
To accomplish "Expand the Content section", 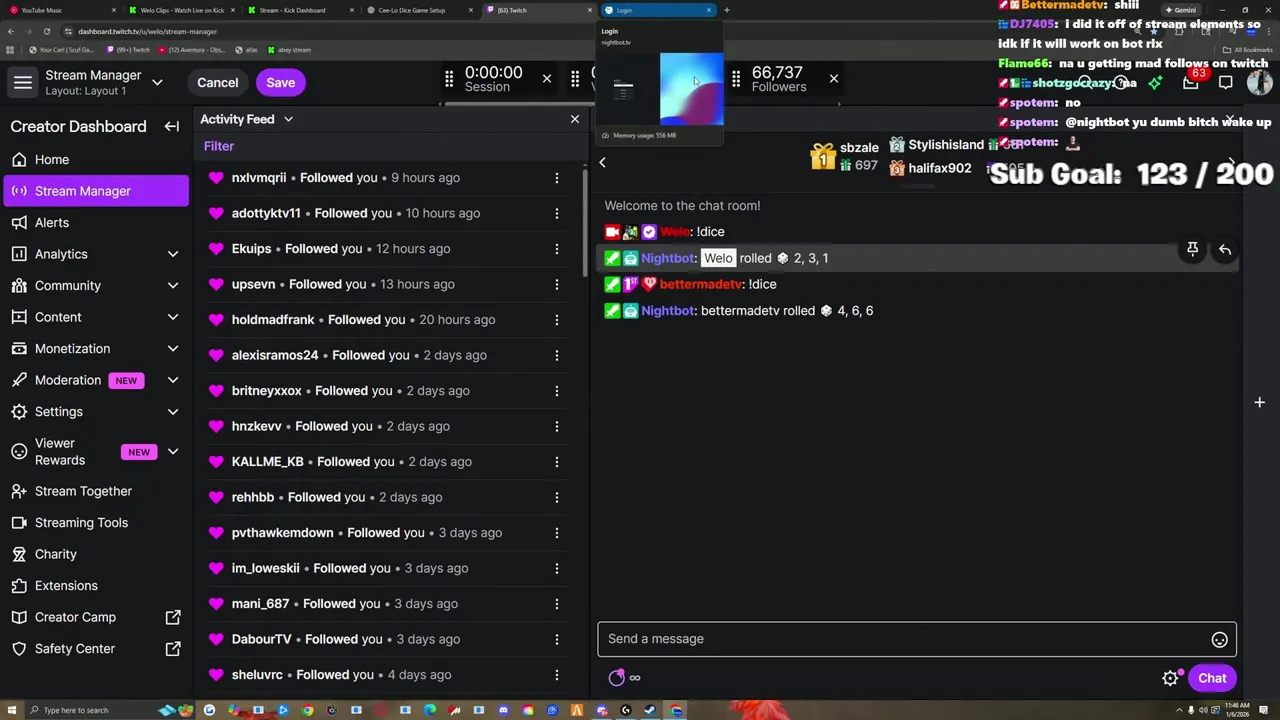I will [x=173, y=317].
